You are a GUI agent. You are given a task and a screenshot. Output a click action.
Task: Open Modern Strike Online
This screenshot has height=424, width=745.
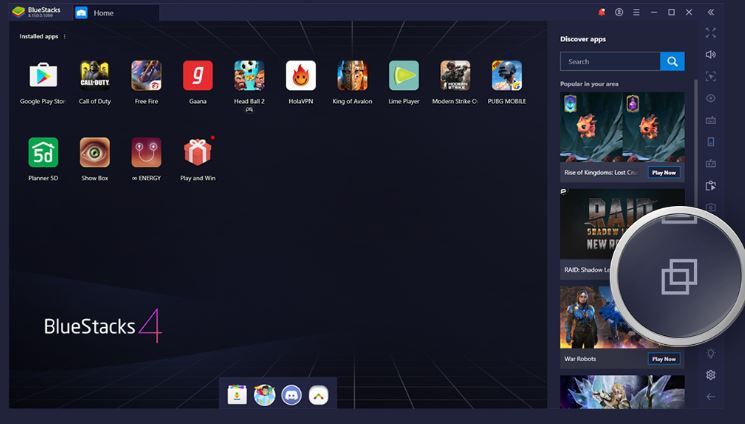(x=455, y=76)
